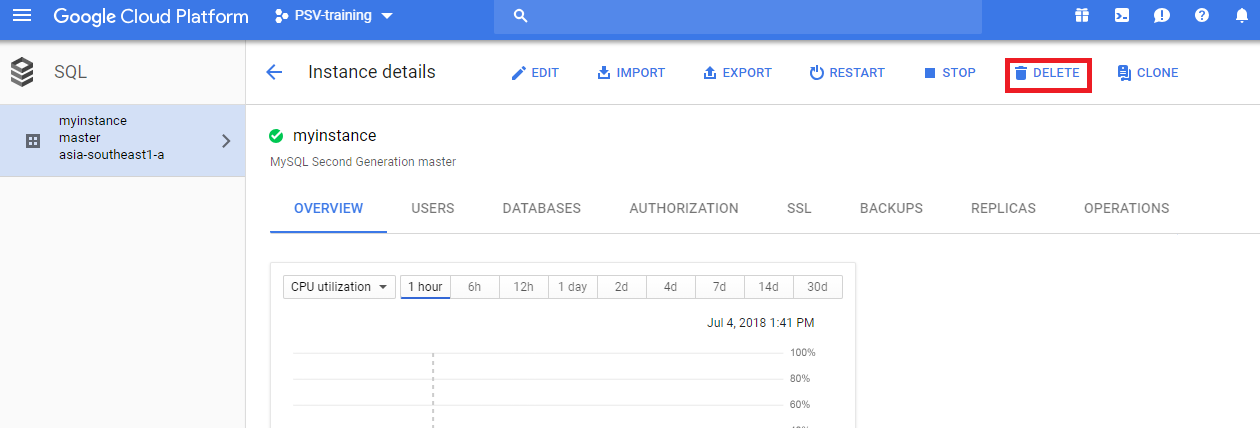The height and width of the screenshot is (428, 1260).
Task: Select the 1 day time range
Action: tap(573, 287)
